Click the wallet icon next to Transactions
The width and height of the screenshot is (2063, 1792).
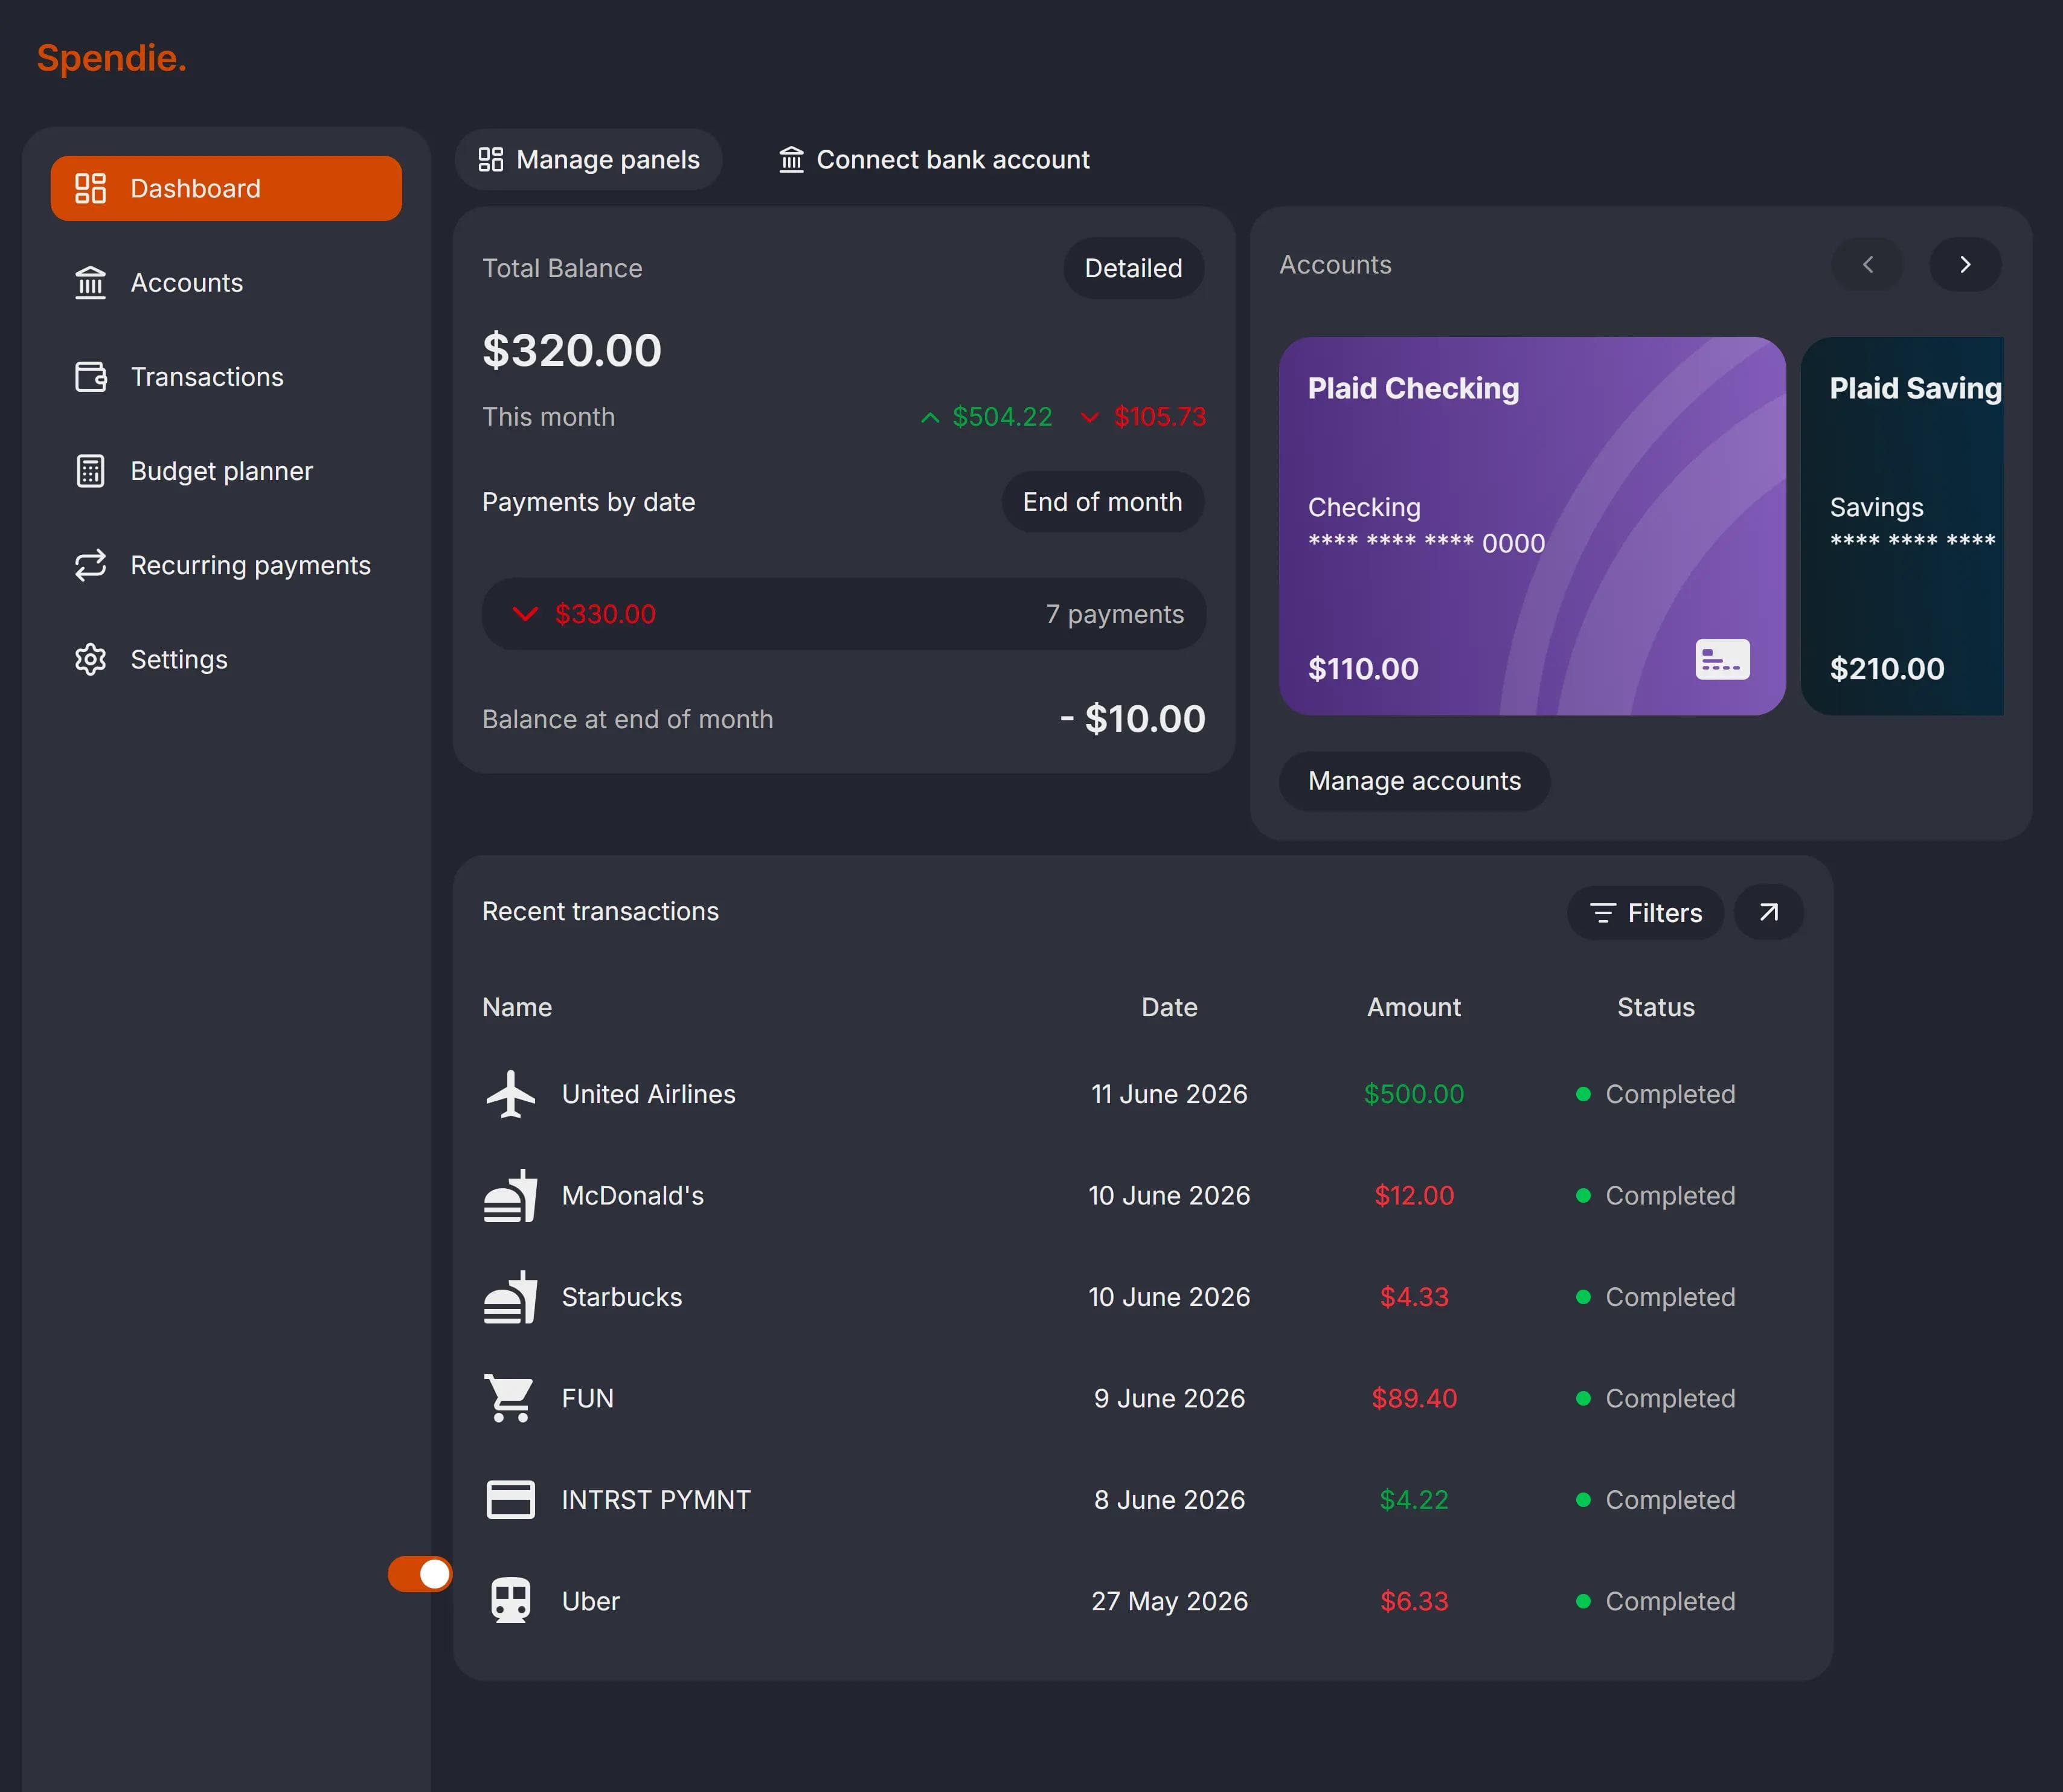coord(91,377)
